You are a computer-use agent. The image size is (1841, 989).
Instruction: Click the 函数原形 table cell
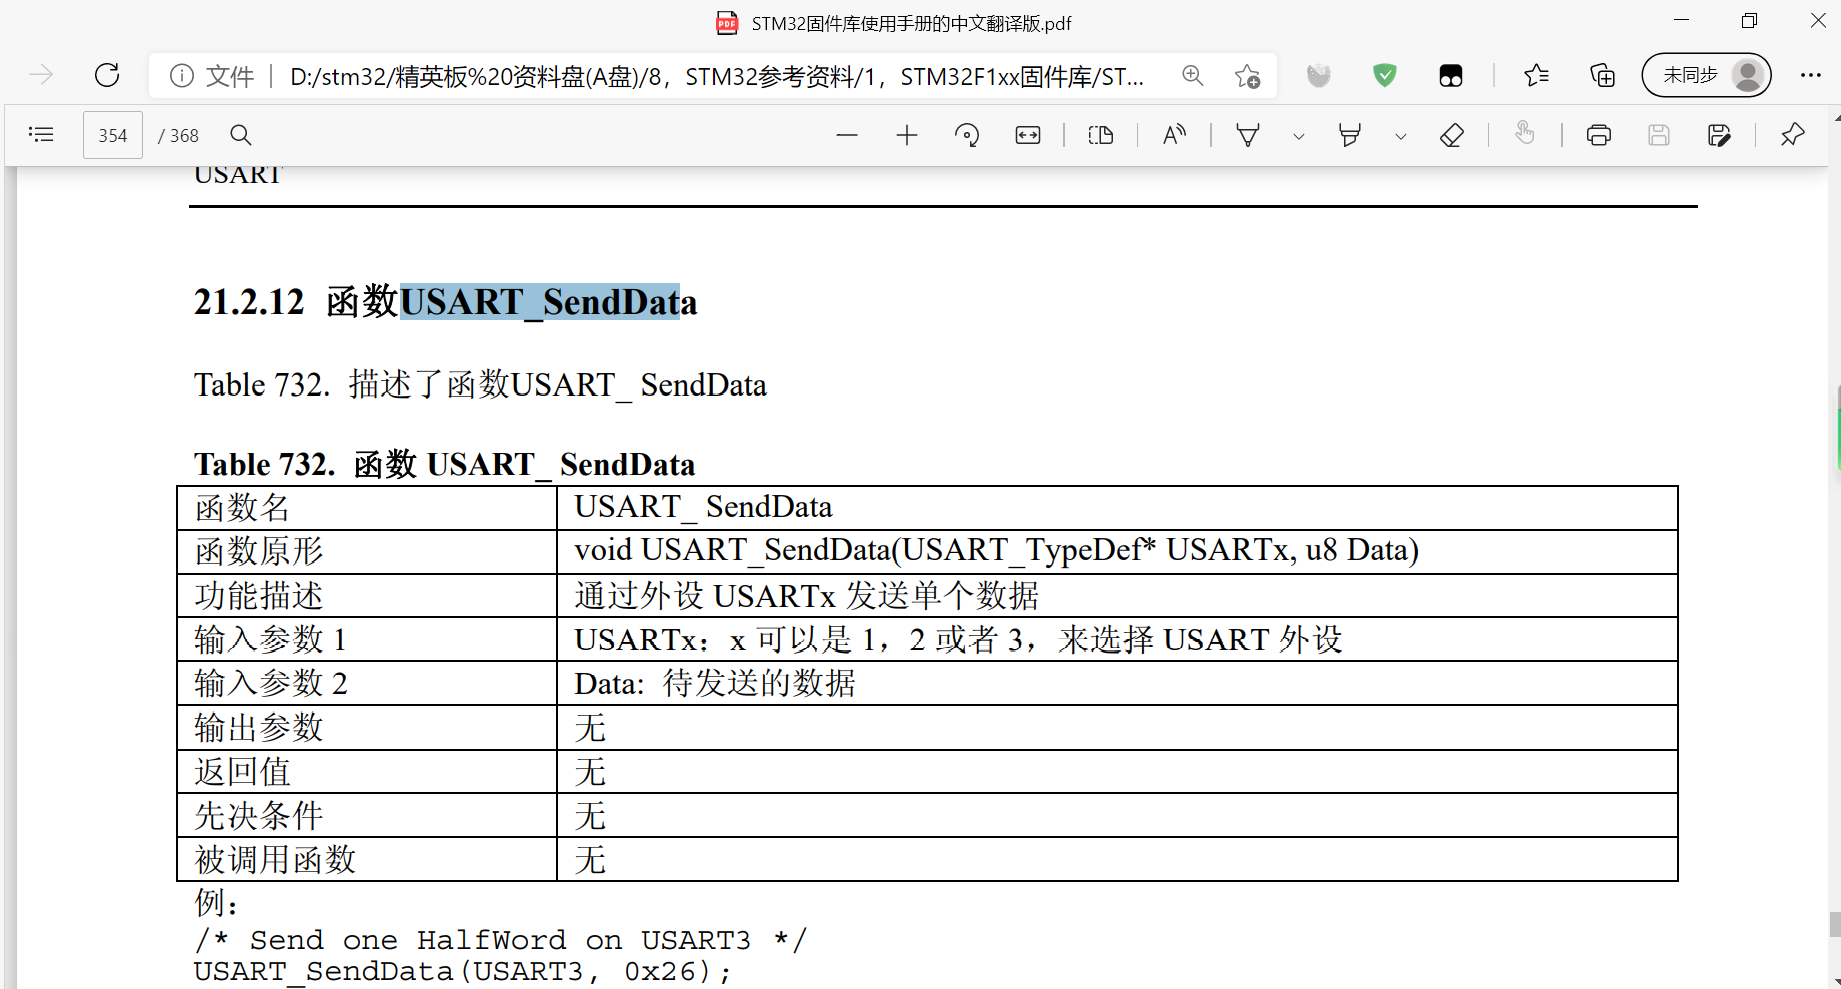point(367,551)
